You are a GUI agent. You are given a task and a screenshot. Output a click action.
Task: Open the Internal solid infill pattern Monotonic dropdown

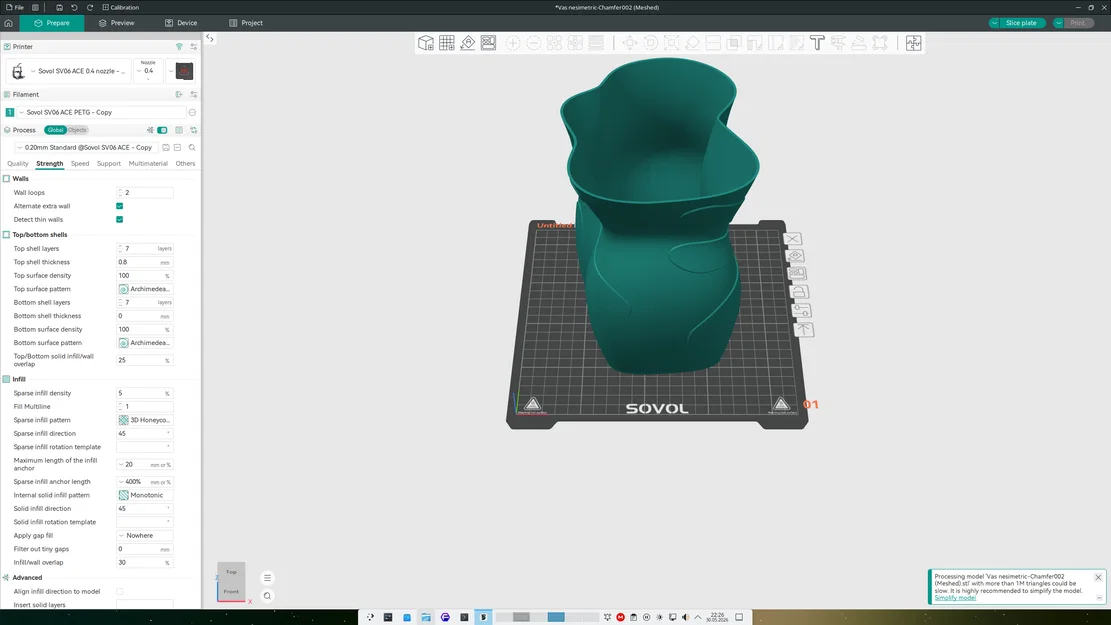click(x=145, y=495)
